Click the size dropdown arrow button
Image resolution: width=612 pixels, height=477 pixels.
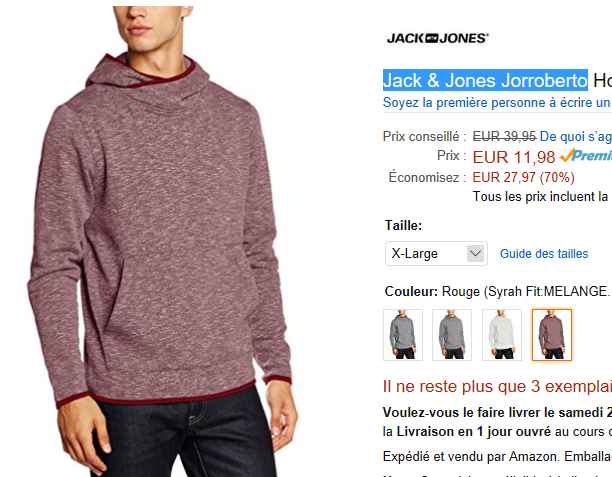475,254
